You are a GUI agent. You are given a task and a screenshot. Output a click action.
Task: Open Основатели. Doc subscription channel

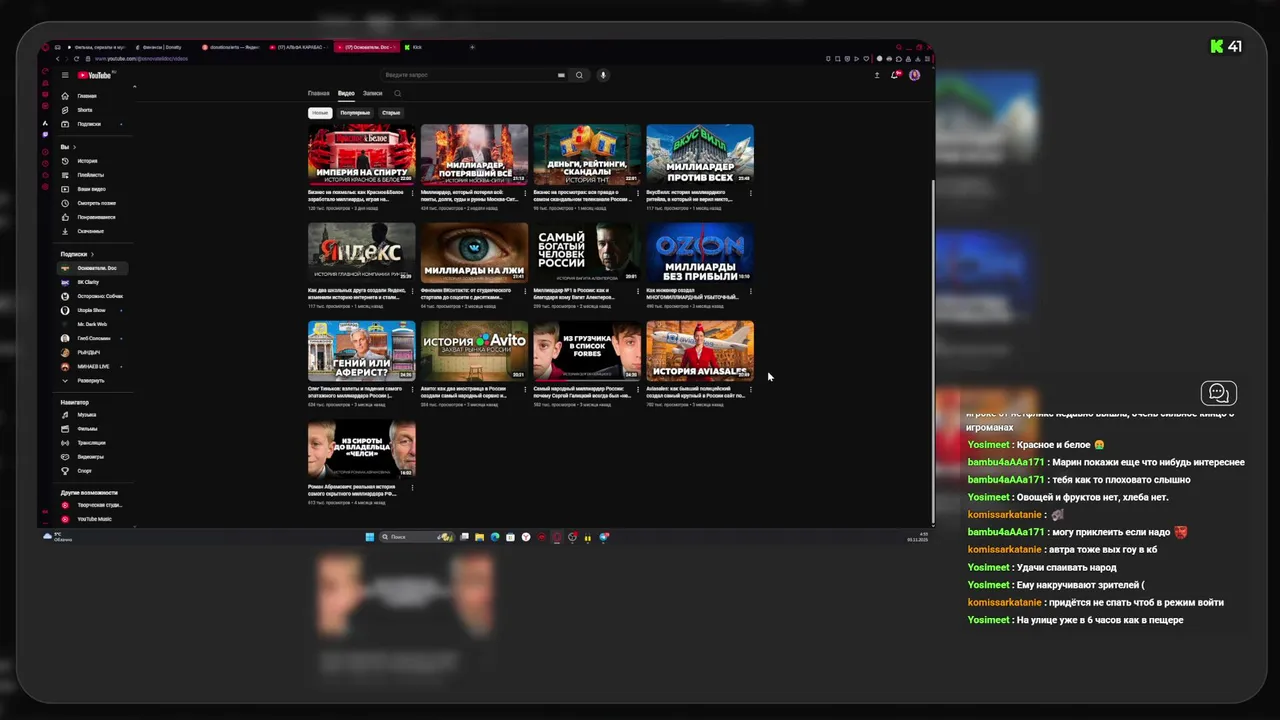(92, 268)
